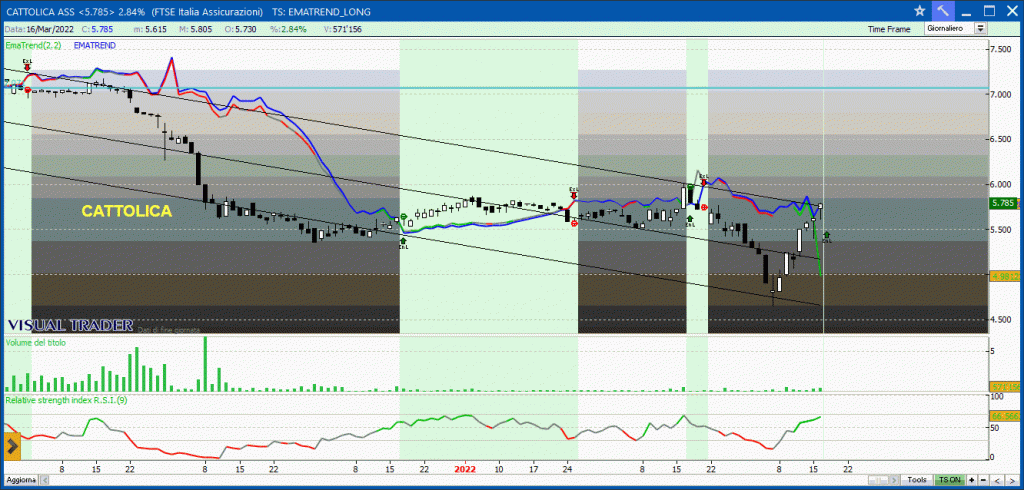
Task: Toggle the TS ON button
Action: tap(950, 480)
